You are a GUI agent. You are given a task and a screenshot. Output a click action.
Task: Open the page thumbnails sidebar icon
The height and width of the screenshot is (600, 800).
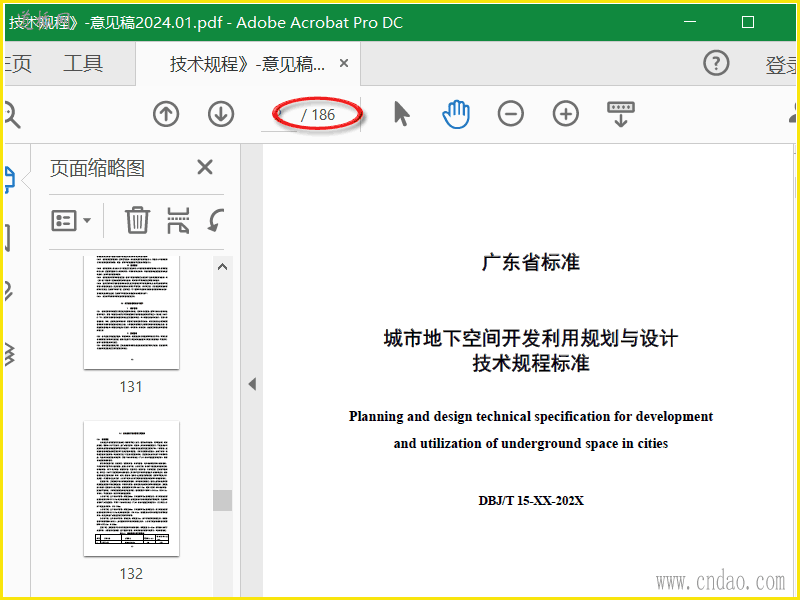(x=9, y=179)
